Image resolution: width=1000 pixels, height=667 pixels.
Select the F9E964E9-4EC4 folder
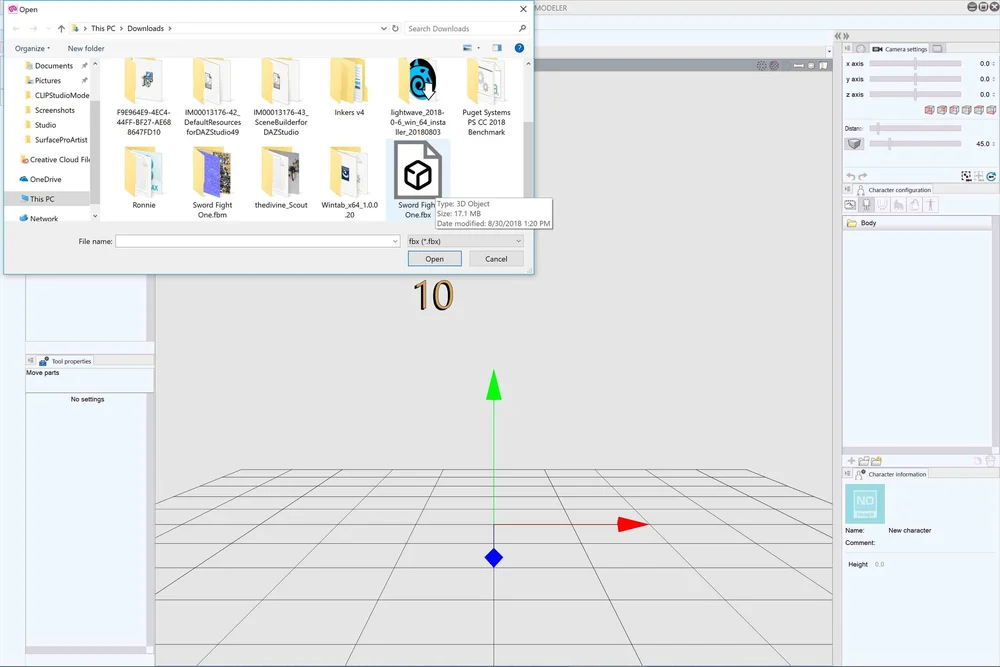144,98
